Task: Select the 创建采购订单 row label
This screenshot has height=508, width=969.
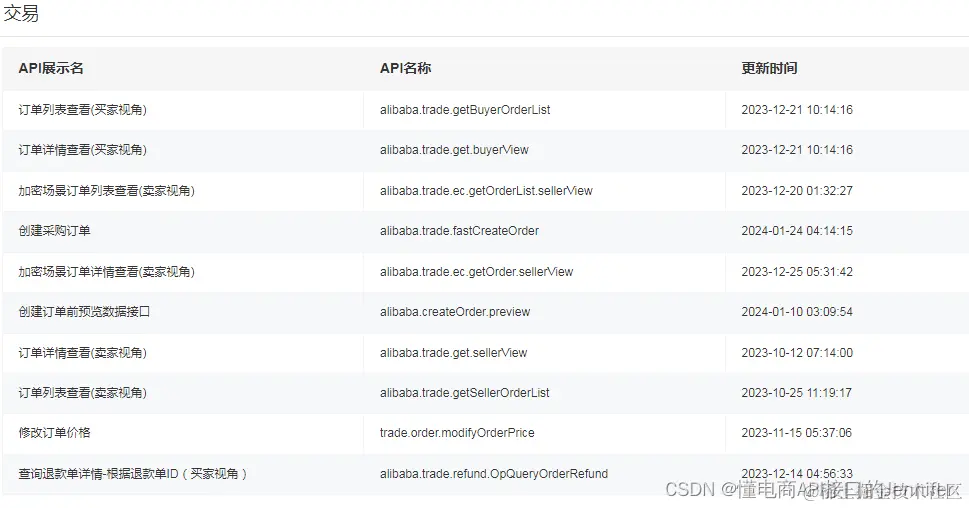Action: pyautogui.click(x=54, y=231)
